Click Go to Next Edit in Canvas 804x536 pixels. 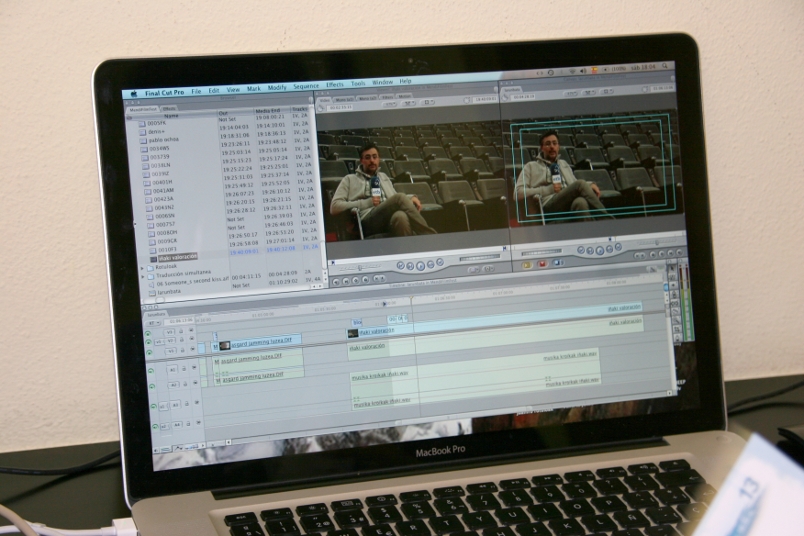coord(618,247)
